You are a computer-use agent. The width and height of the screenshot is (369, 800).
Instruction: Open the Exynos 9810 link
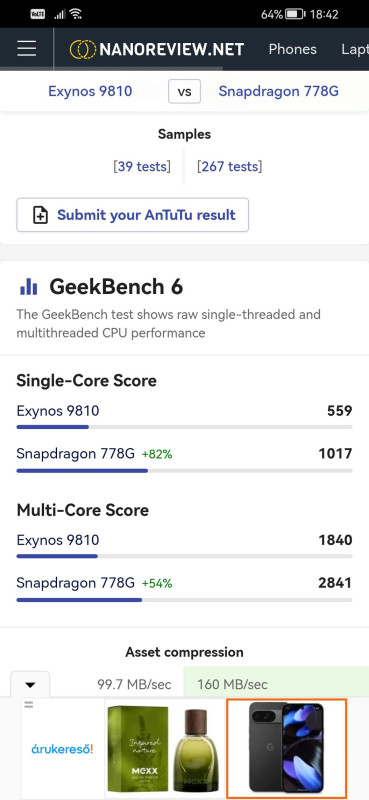90,91
